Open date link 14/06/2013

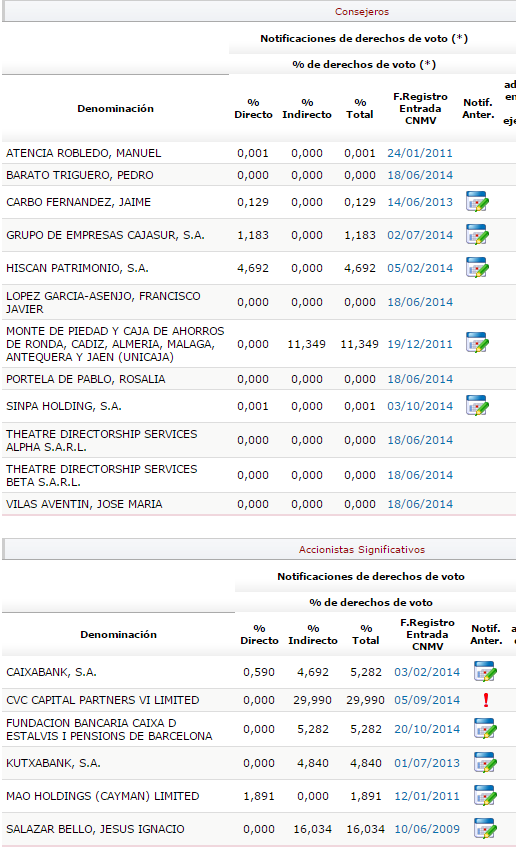(x=420, y=203)
